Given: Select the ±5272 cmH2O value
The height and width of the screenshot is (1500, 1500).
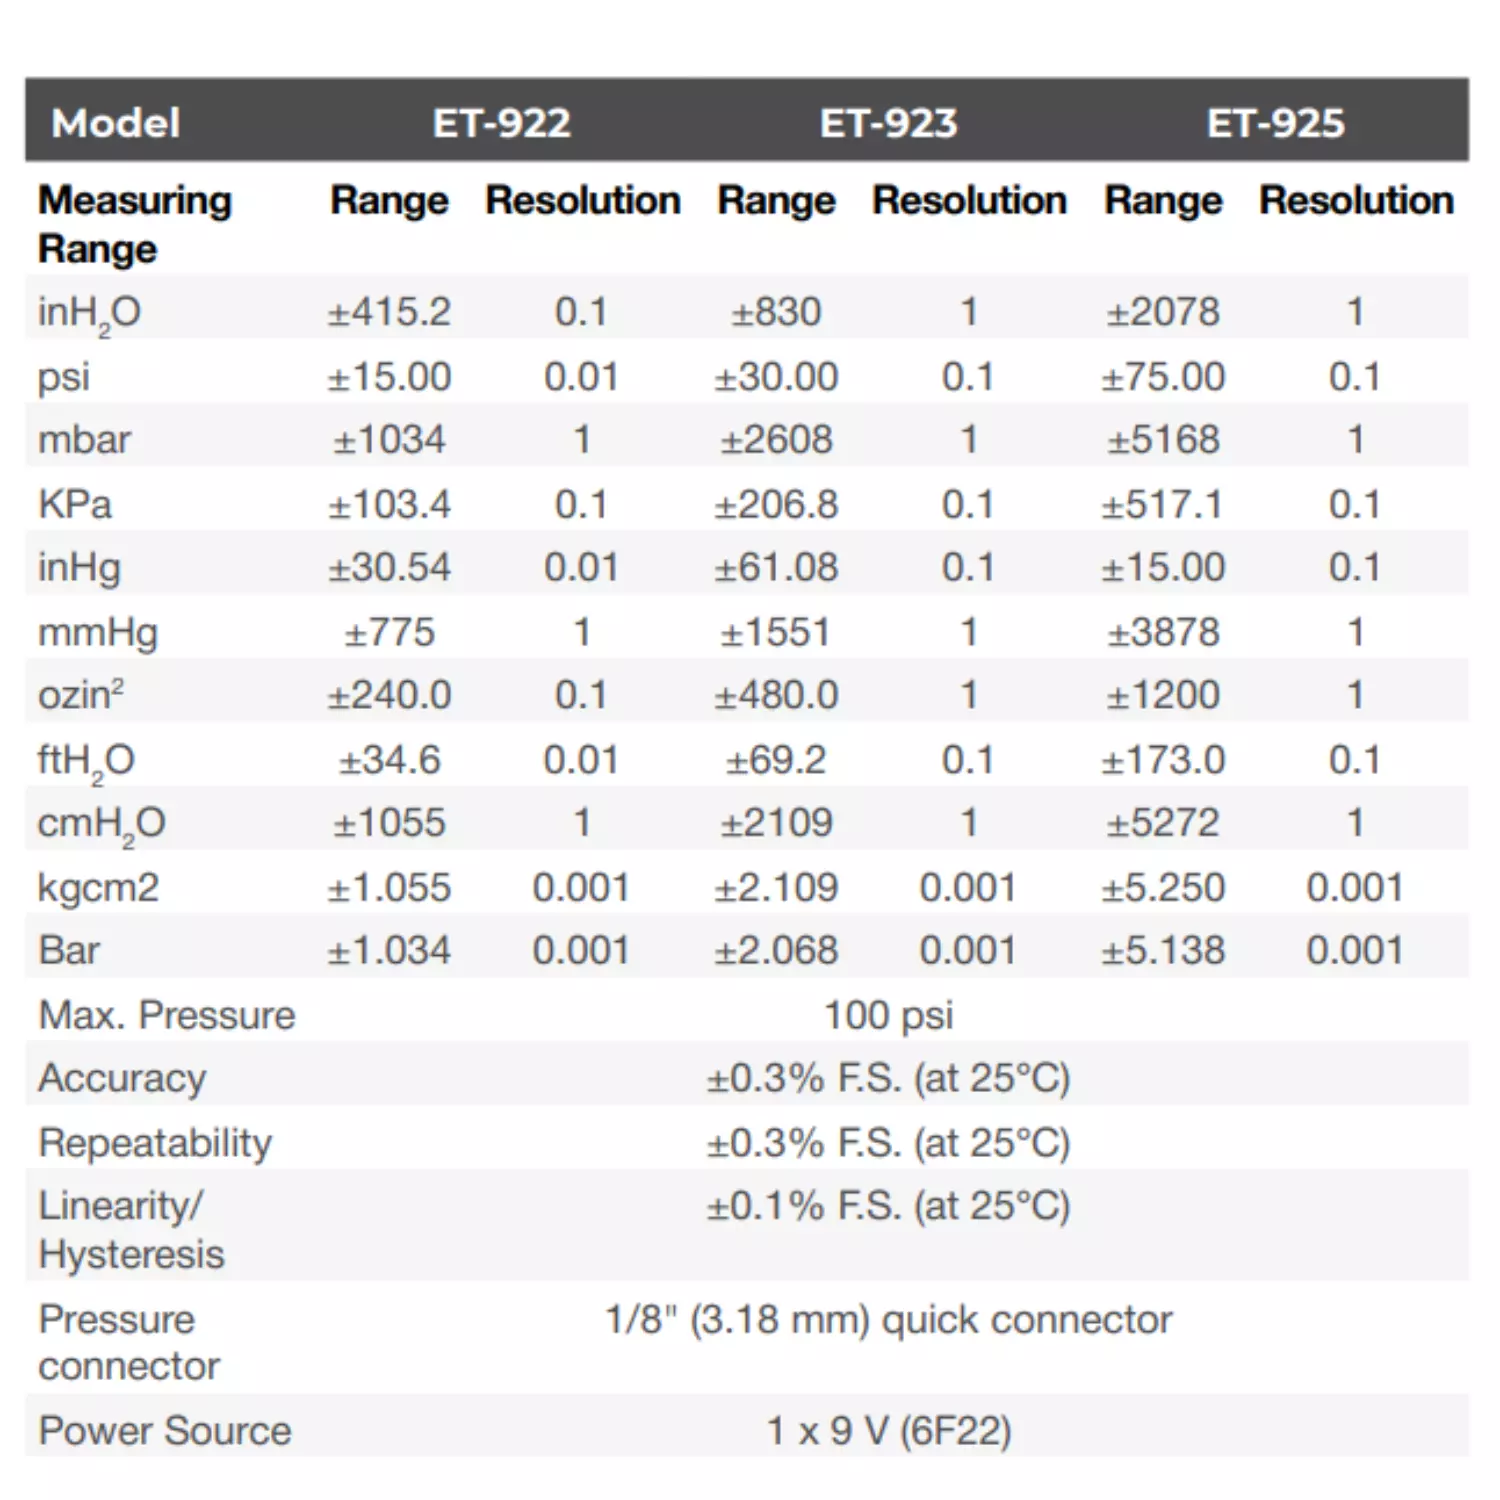Looking at the screenshot, I should 1162,823.
